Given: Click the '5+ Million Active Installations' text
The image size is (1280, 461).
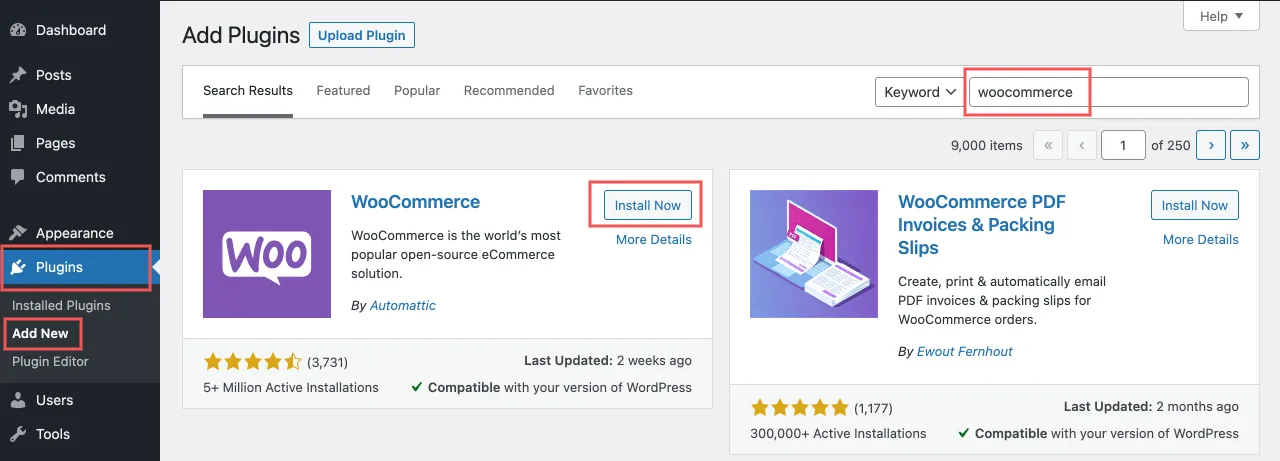Looking at the screenshot, I should point(291,387).
